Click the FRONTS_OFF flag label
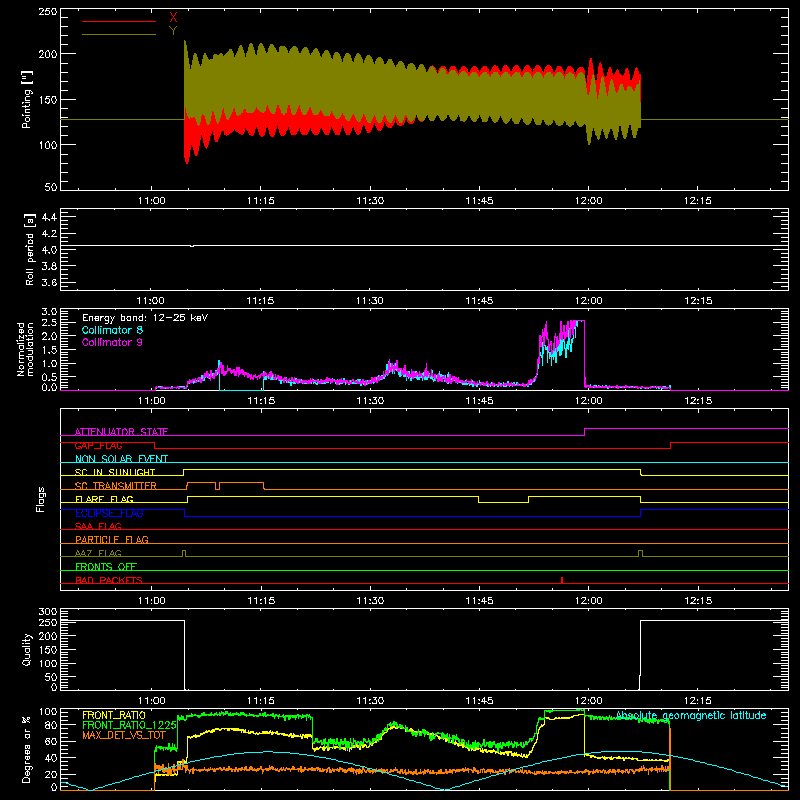Screen dimensions: 800x800 pos(106,566)
